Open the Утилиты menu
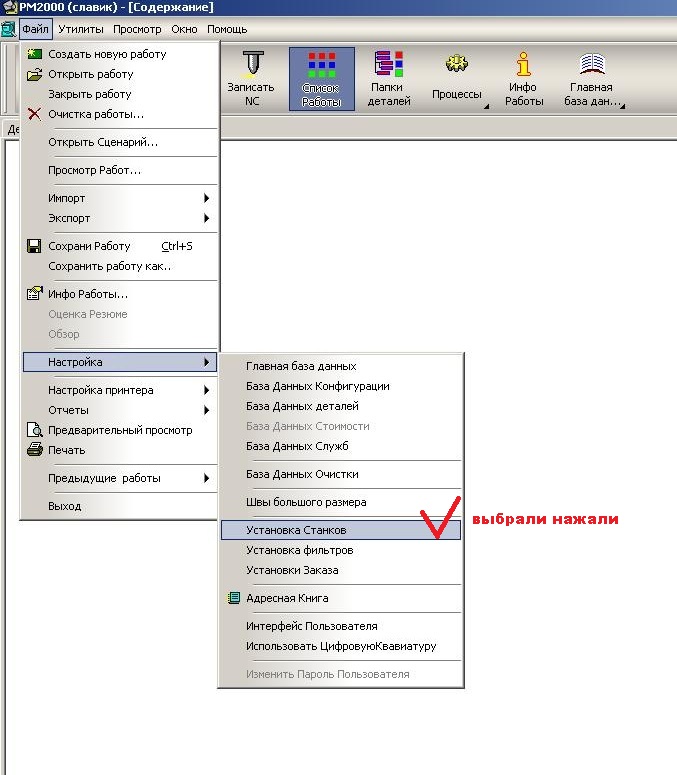The width and height of the screenshot is (677, 775). [81, 29]
